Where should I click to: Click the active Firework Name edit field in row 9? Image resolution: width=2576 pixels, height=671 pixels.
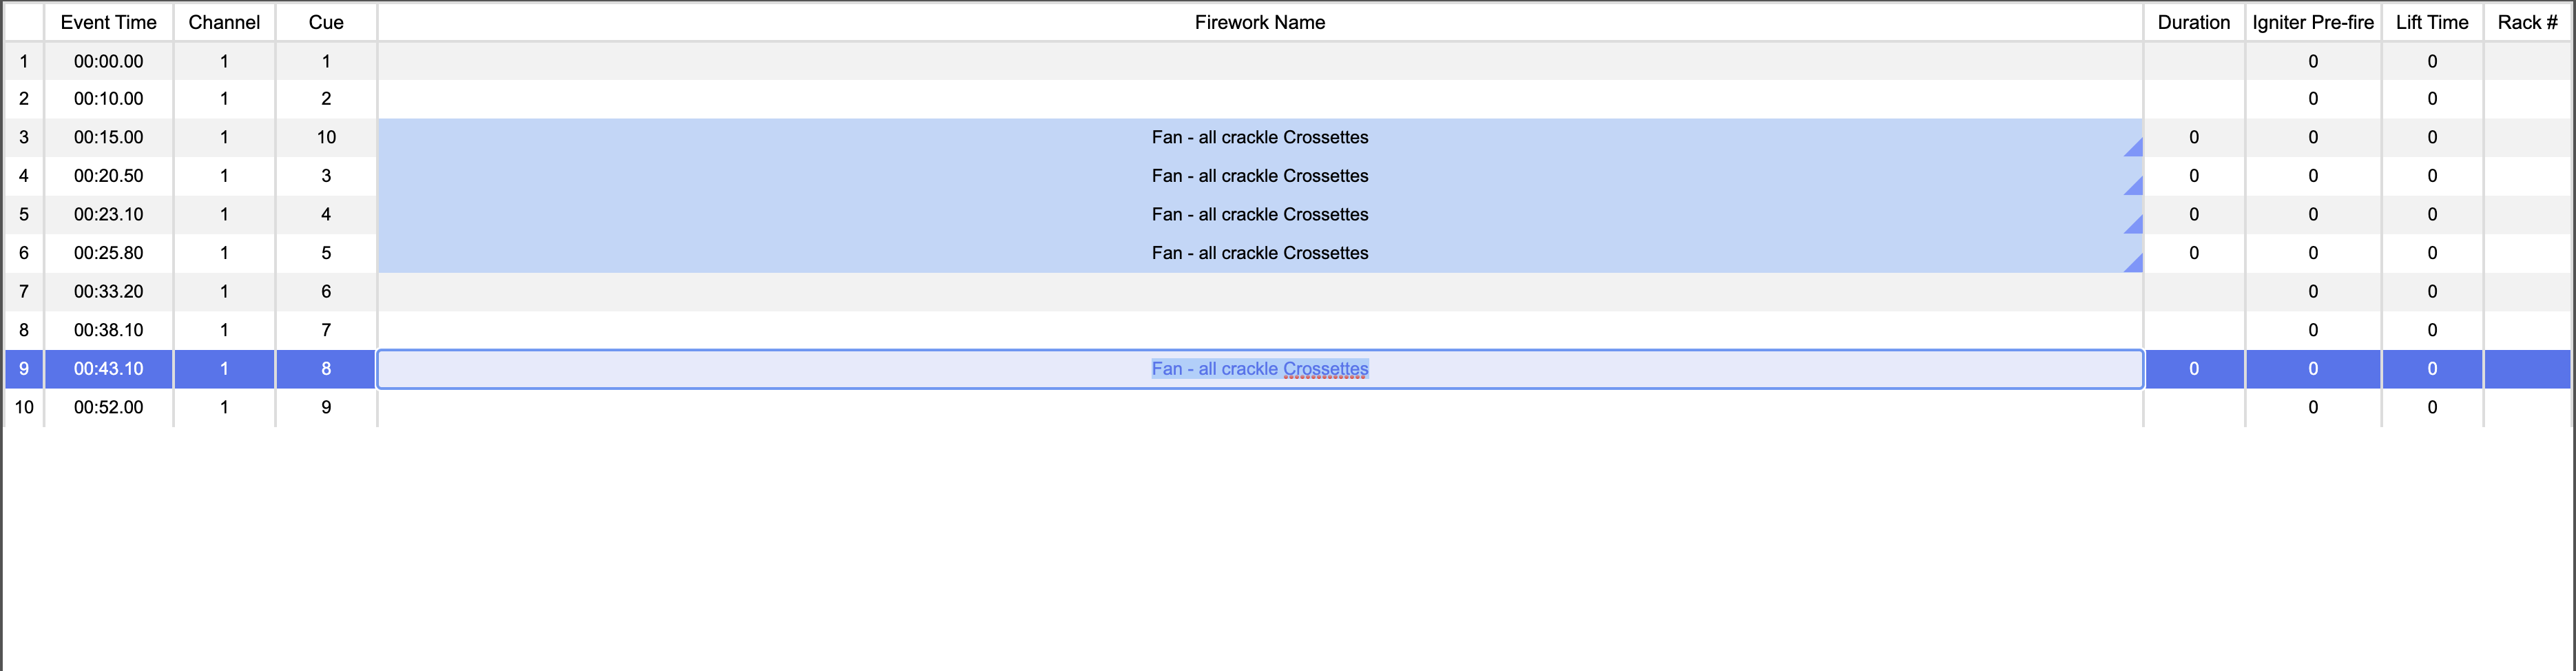point(1260,369)
